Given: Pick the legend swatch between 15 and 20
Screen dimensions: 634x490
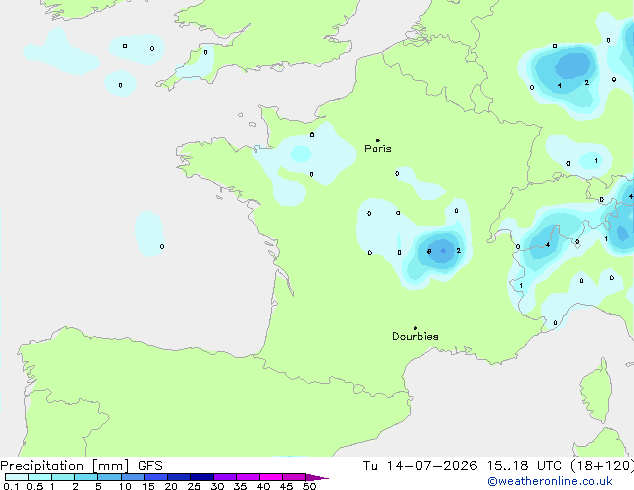Looking at the screenshot, I should (x=156, y=477).
